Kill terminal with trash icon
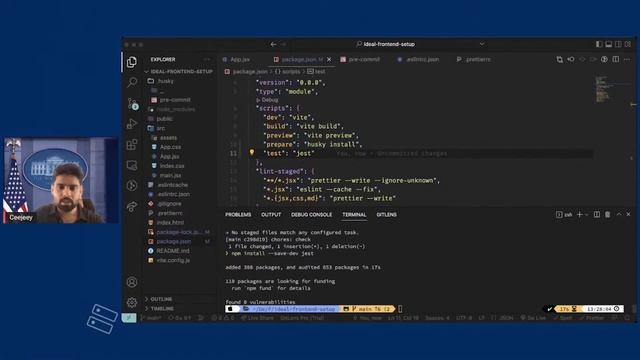Image resolution: width=640 pixels, height=360 pixels. pos(608,214)
